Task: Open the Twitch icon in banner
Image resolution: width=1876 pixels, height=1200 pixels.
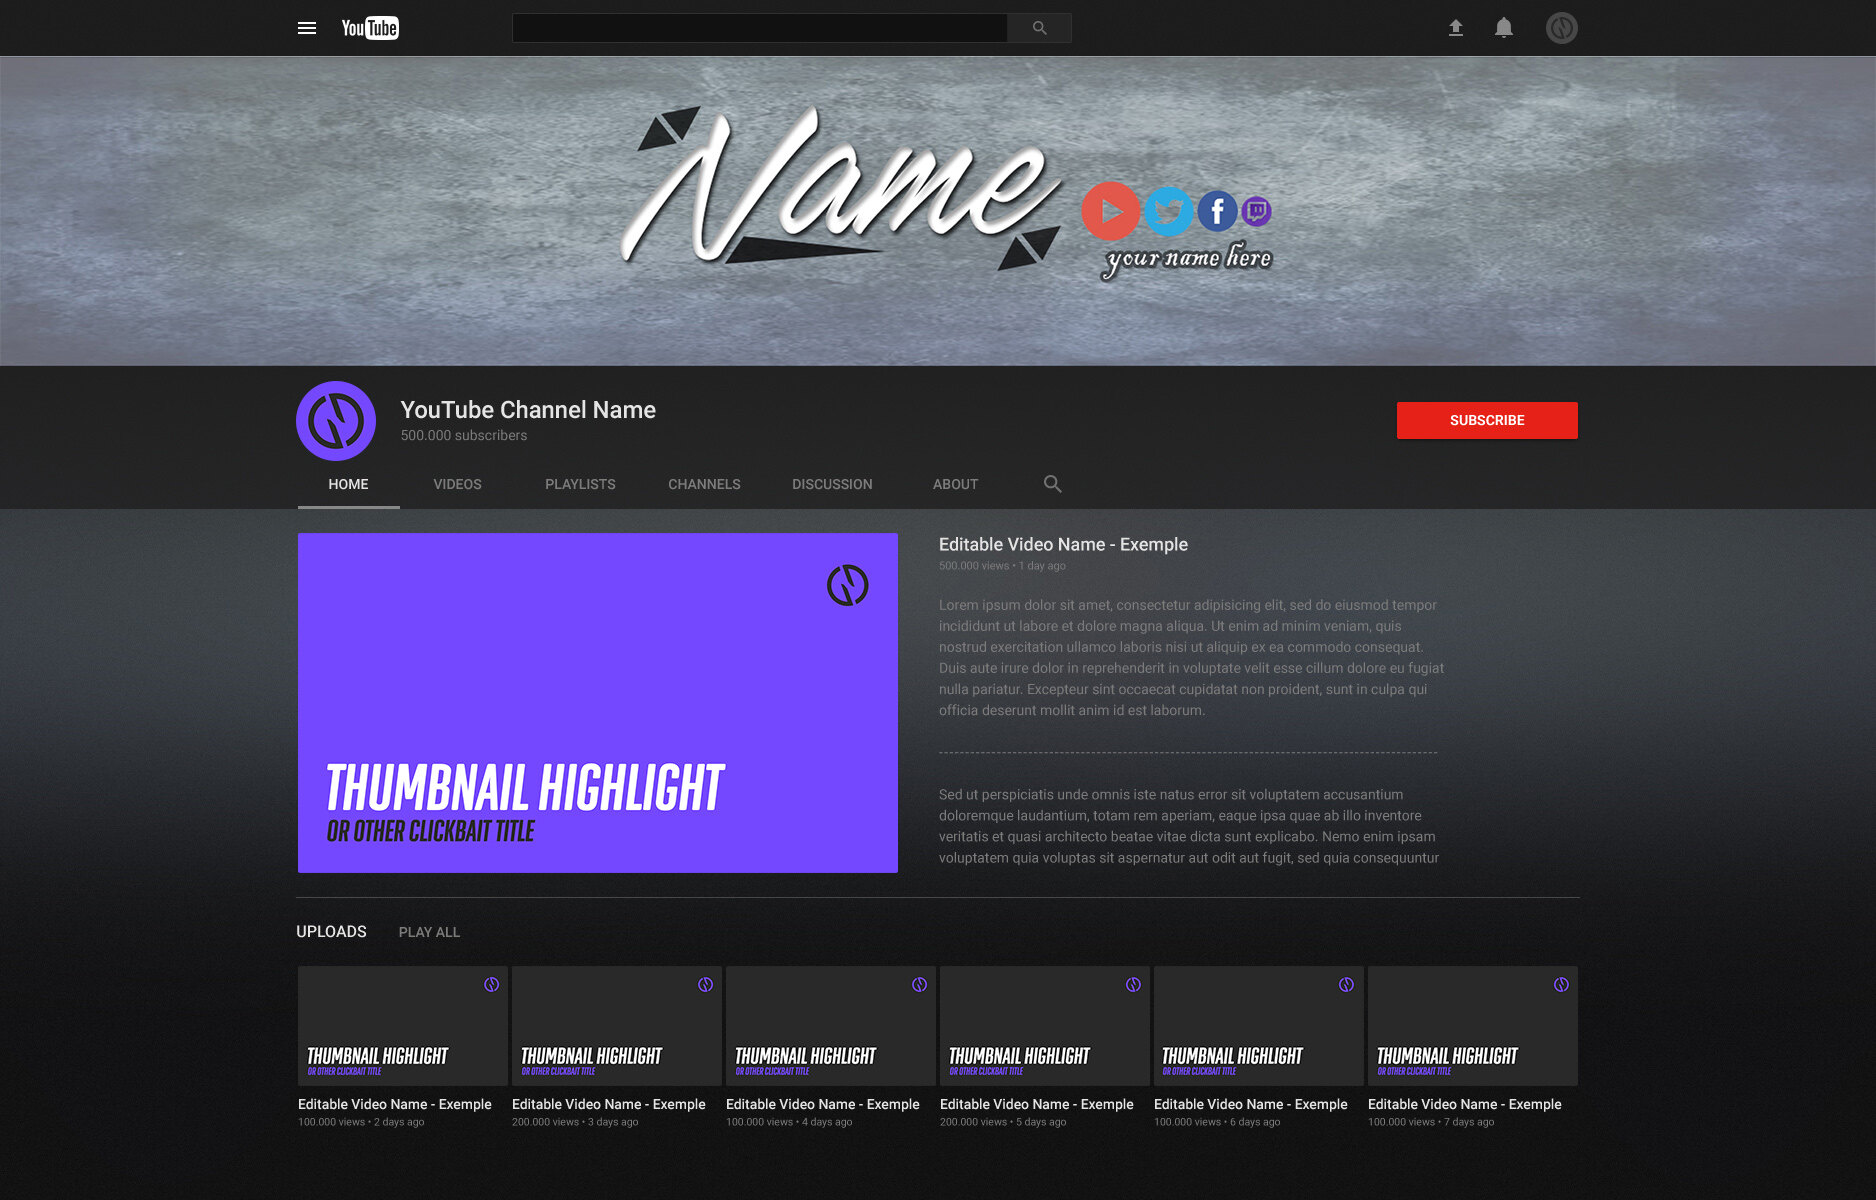Action: click(1257, 211)
